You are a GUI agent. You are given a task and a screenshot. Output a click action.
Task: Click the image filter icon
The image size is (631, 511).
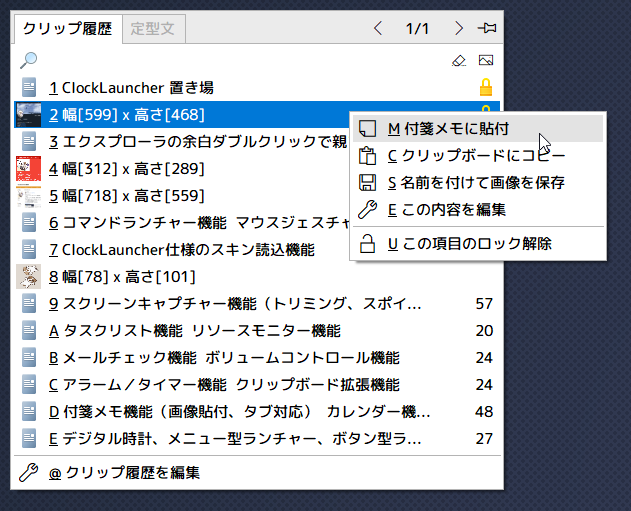[x=486, y=60]
